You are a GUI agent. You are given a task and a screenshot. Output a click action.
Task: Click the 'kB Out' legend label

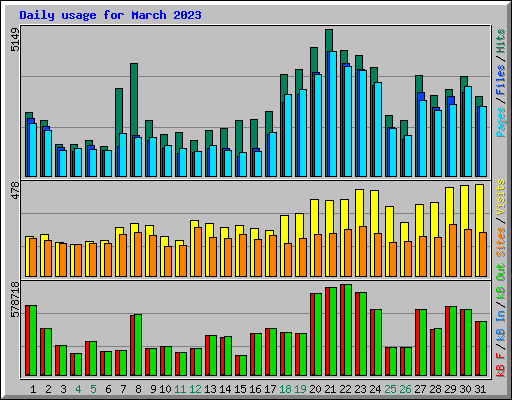tap(500, 281)
